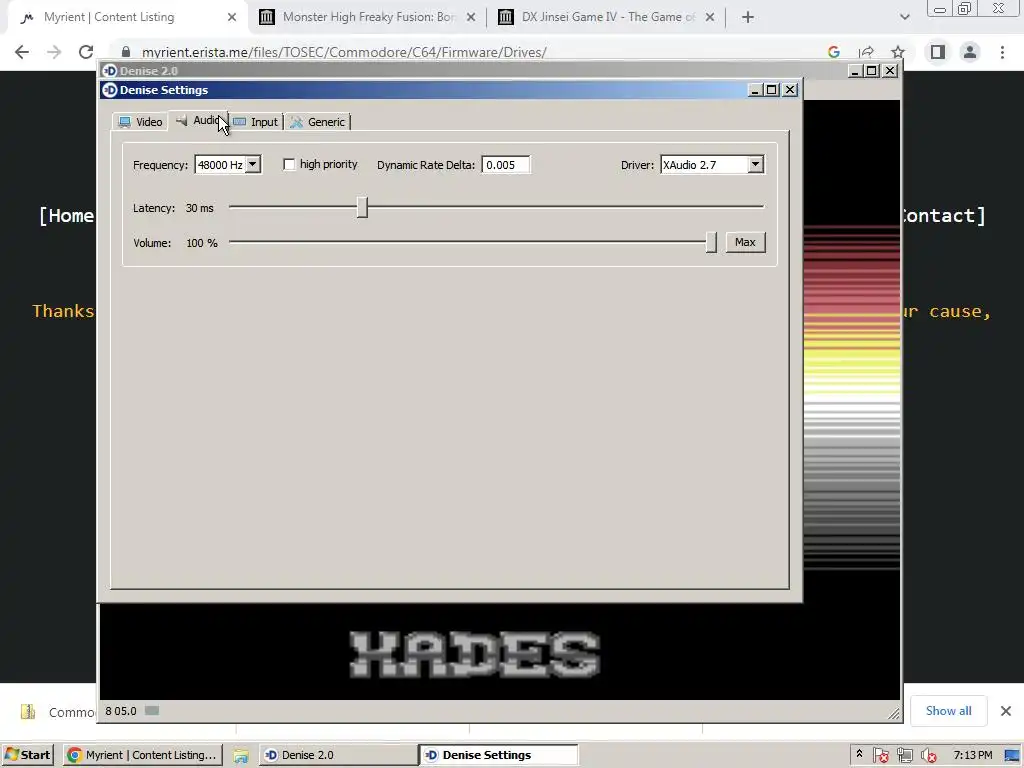Click the Dynamic Rate Delta input field

505,165
